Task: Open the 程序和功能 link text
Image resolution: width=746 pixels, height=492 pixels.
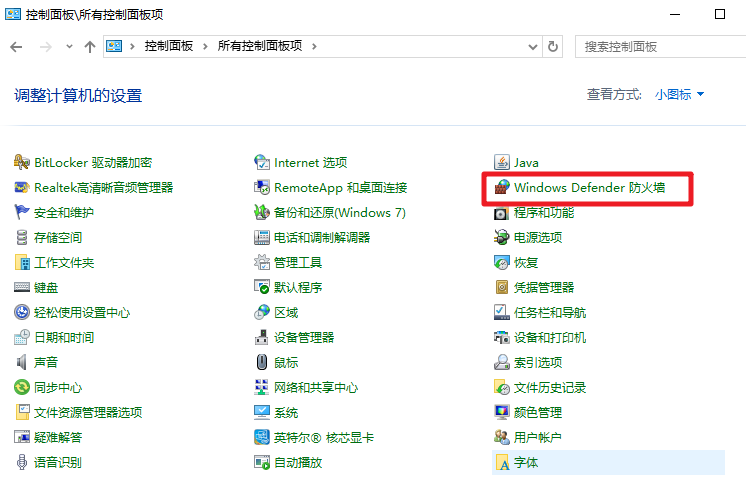Action: tap(544, 213)
